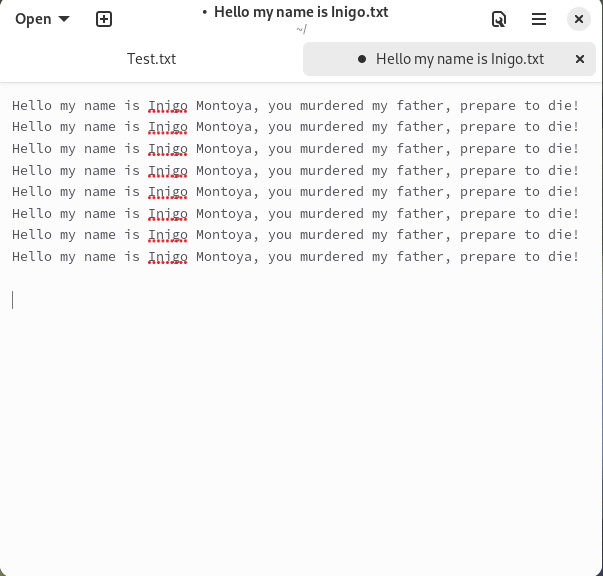The image size is (603, 576).
Task: Click the word name in the eighth line
Action: [100, 257]
